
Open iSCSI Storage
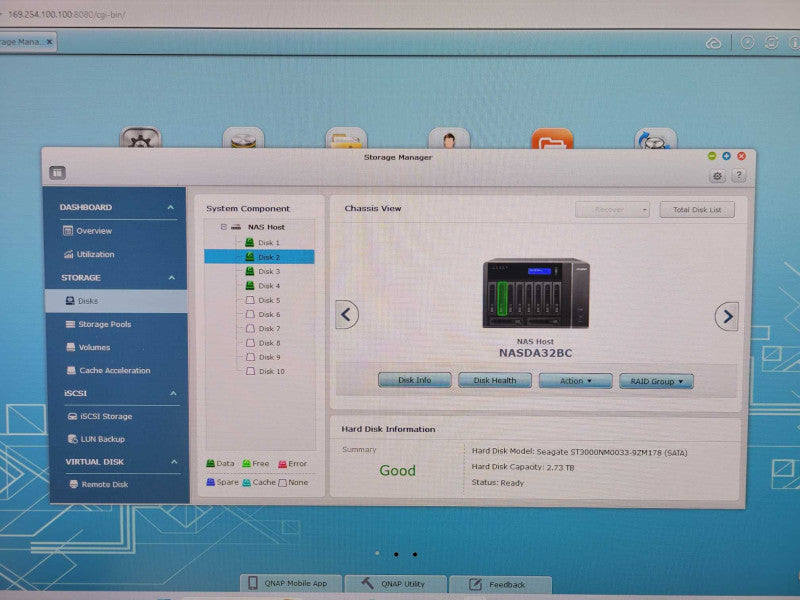(x=100, y=416)
